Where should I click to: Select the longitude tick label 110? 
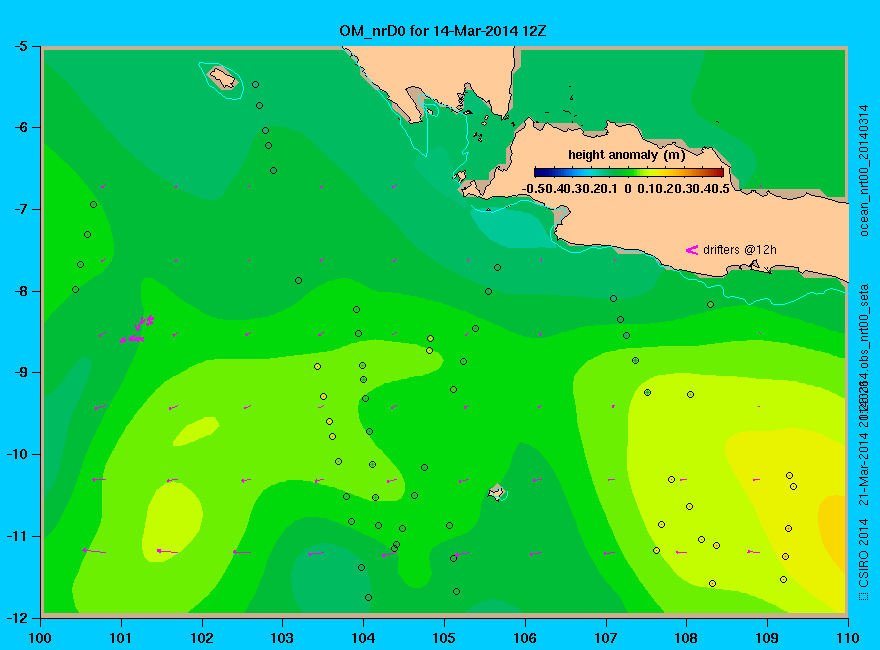click(x=848, y=638)
